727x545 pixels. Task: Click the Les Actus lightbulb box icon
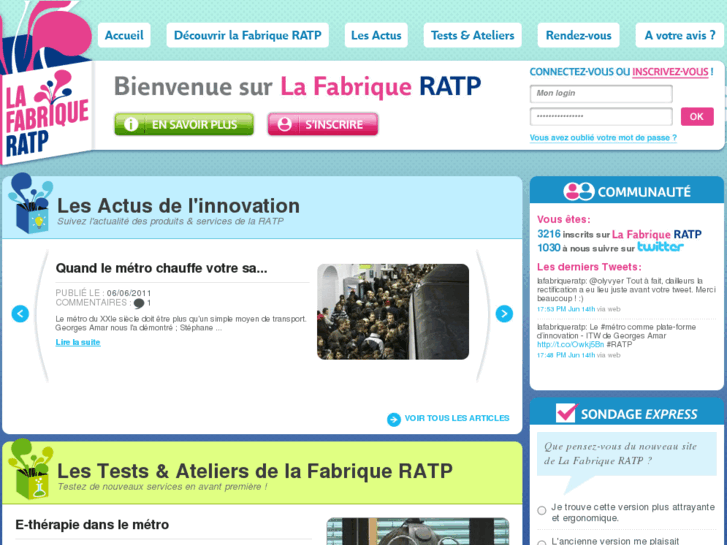(x=30, y=203)
